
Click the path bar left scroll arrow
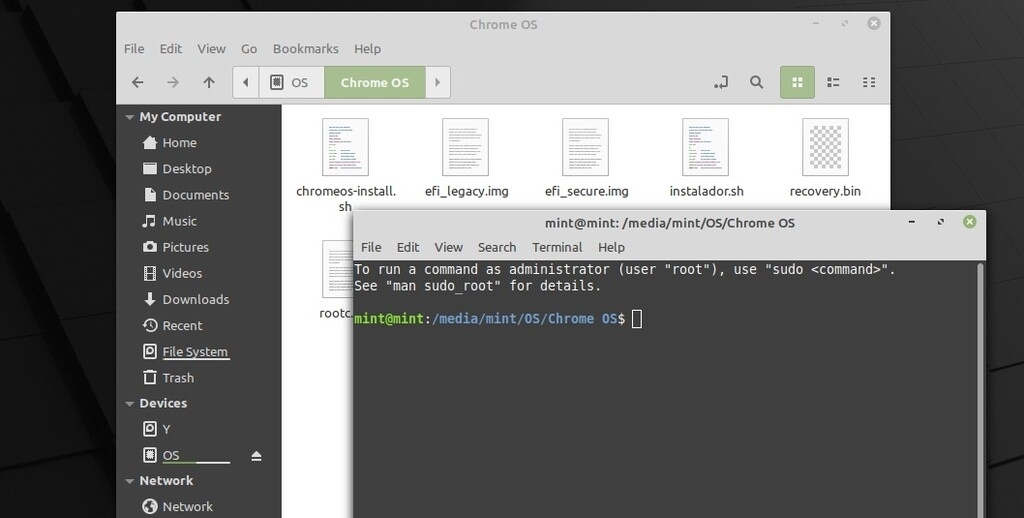[x=246, y=82]
